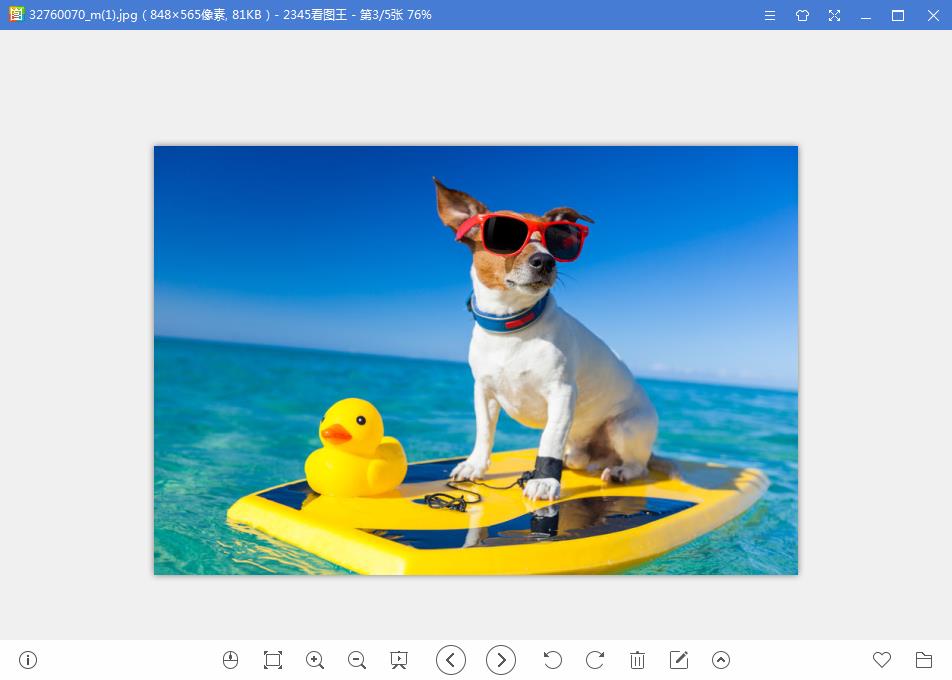Collapse the bottom toolbar
This screenshot has width=952, height=680.
click(x=720, y=660)
